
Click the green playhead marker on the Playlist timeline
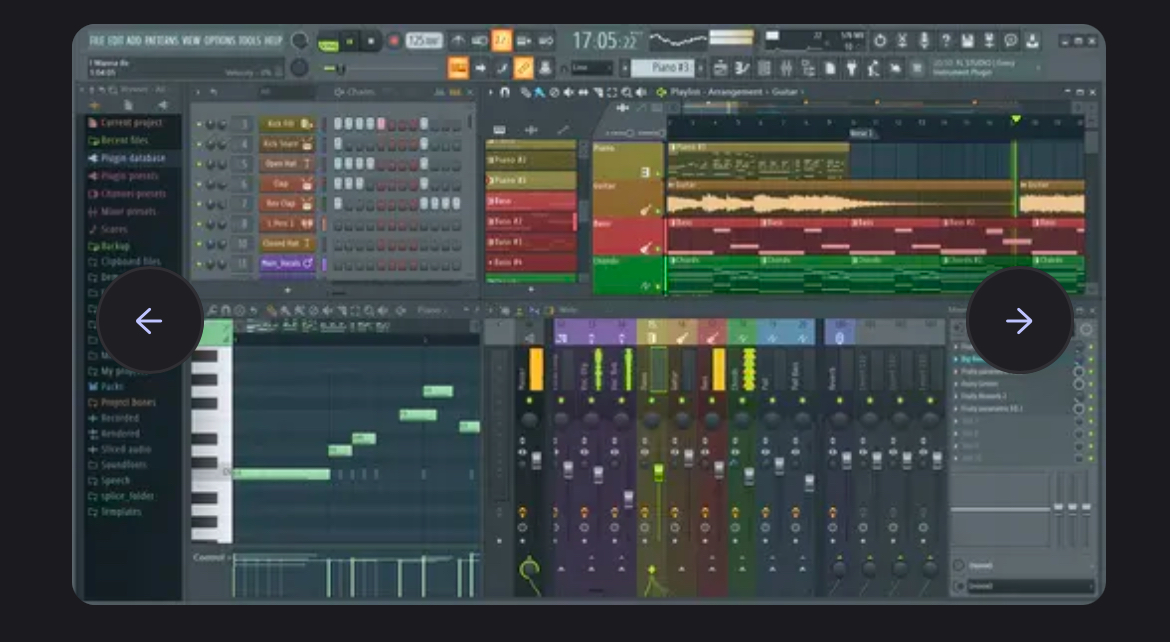(1015, 119)
